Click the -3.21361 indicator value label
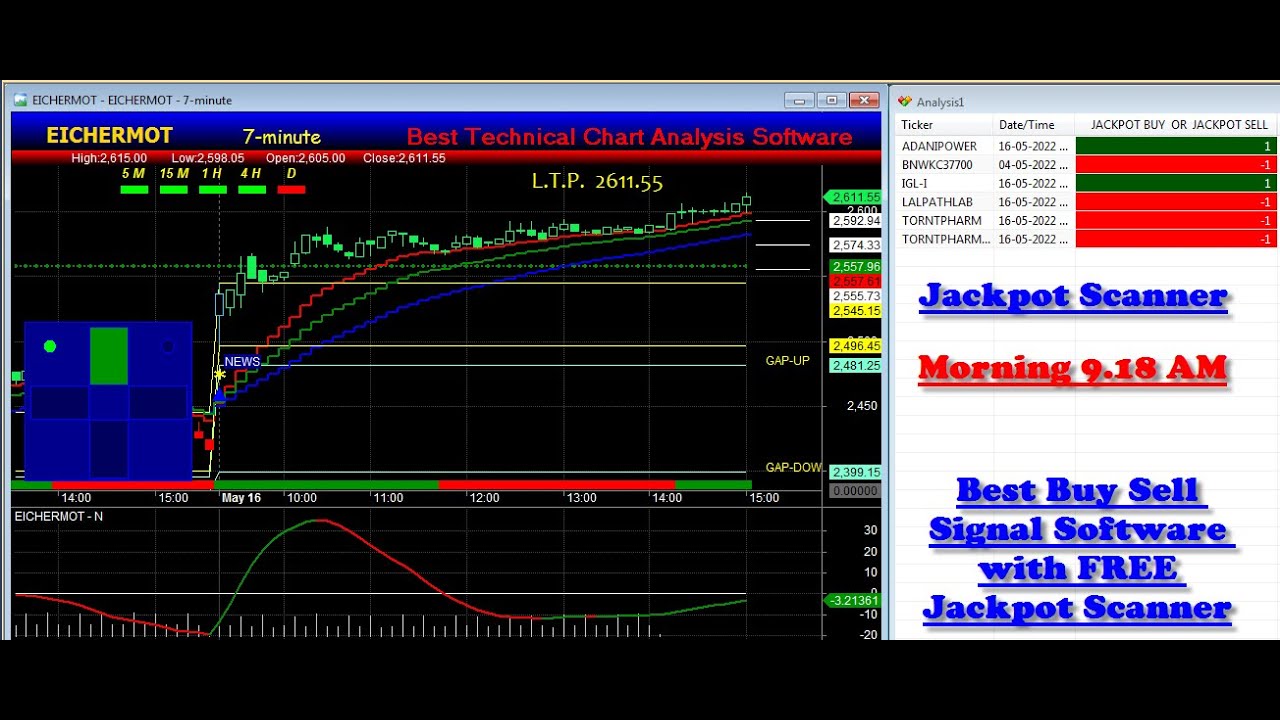The height and width of the screenshot is (720, 1280). 852,600
